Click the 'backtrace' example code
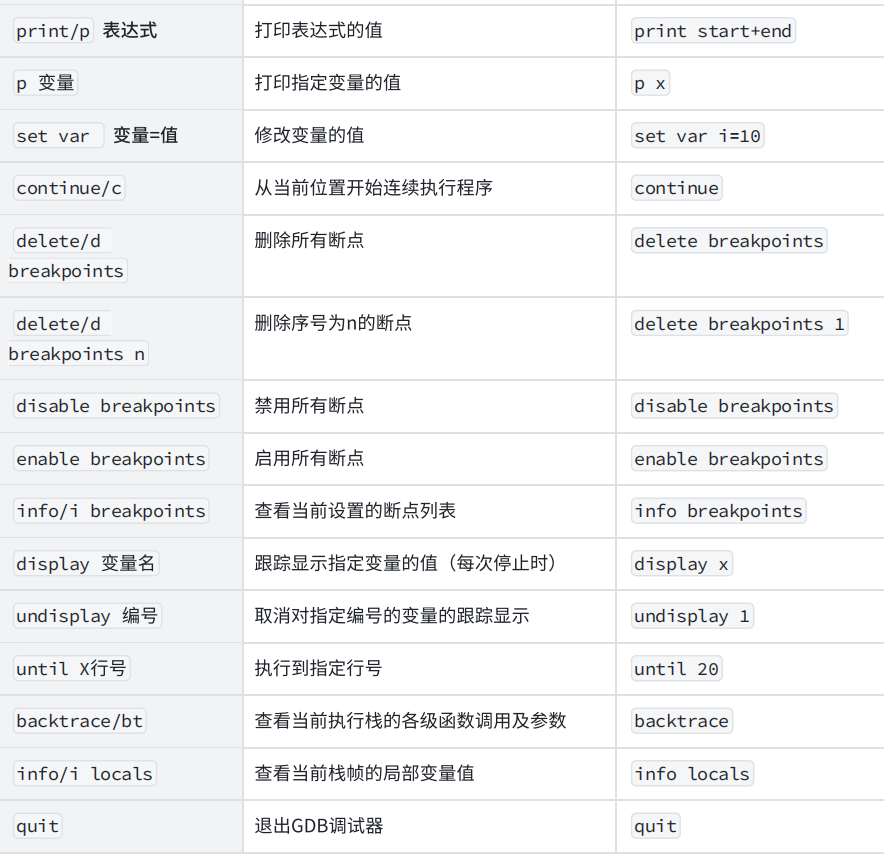Image resolution: width=884 pixels, height=855 pixels. [682, 721]
